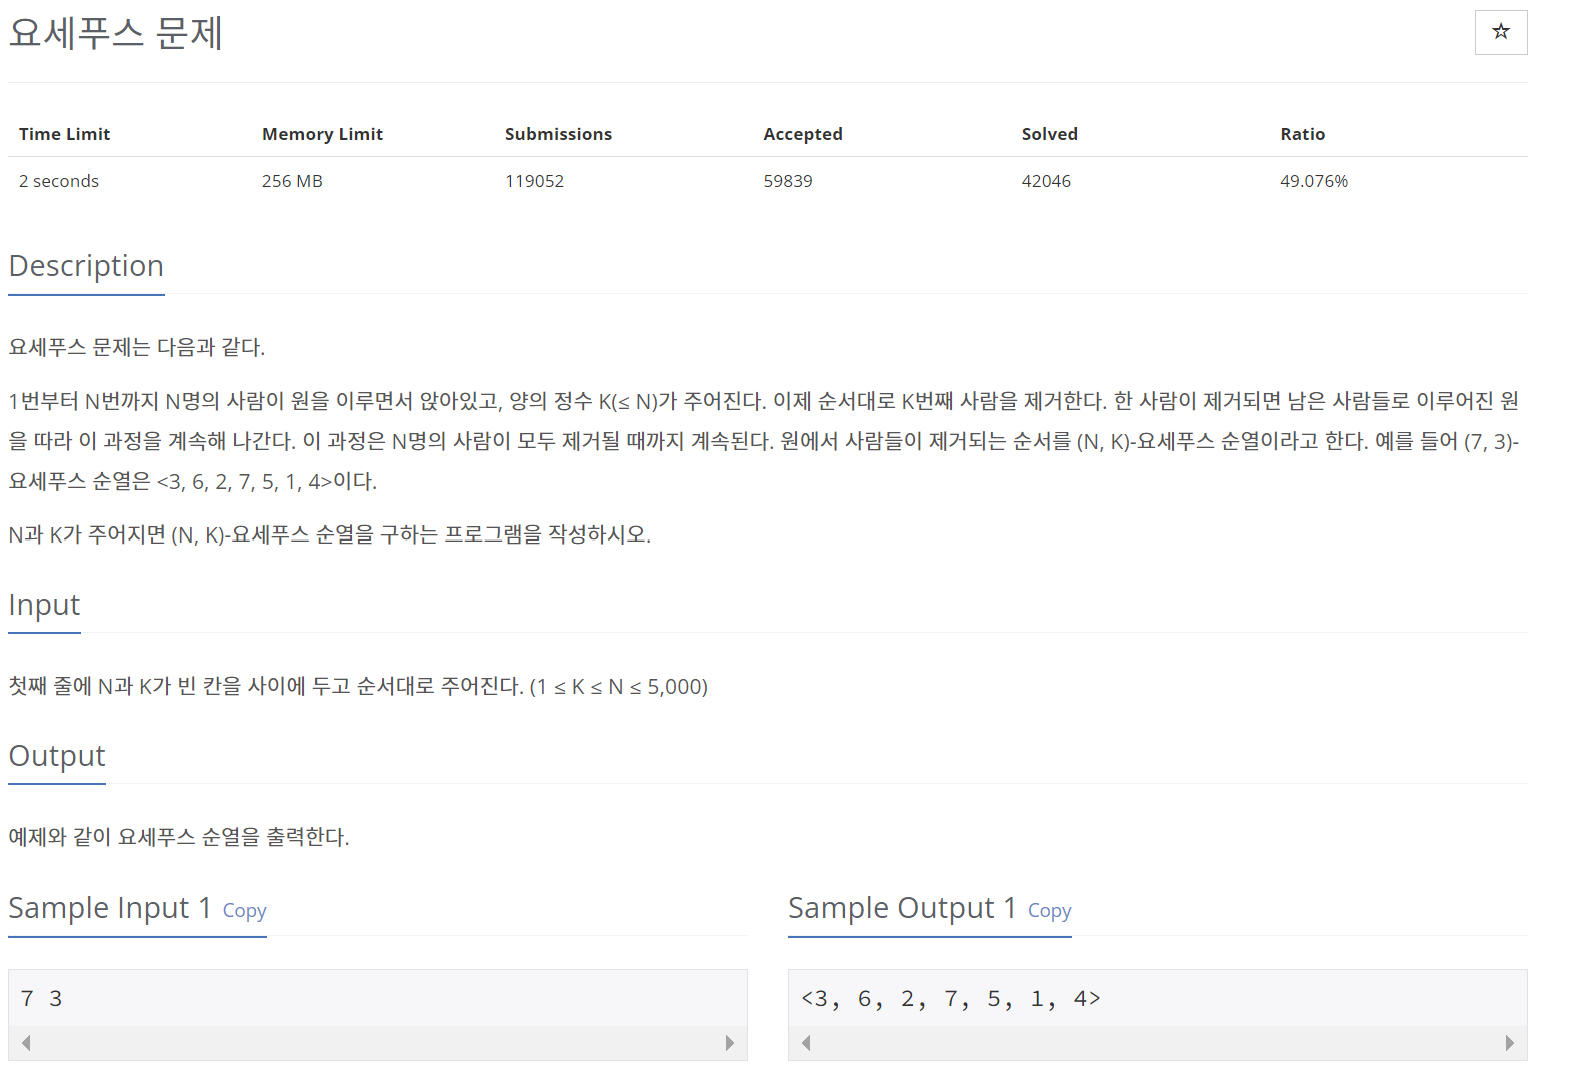Viewport: 1576px width, 1076px height.
Task: Click the Submissions column header
Action: (558, 134)
